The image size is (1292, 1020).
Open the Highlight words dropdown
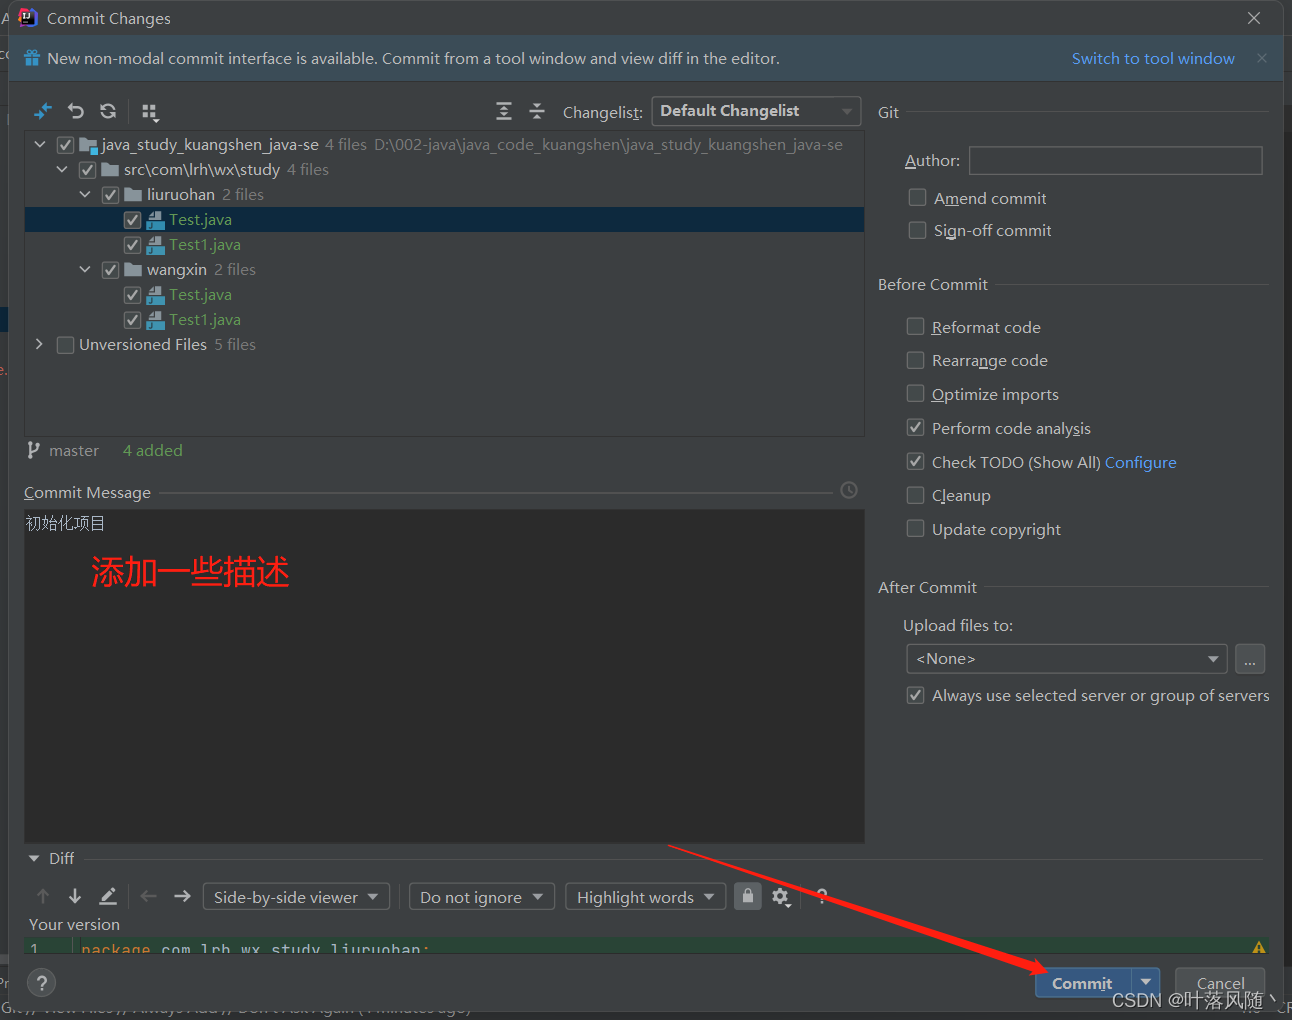(x=646, y=897)
